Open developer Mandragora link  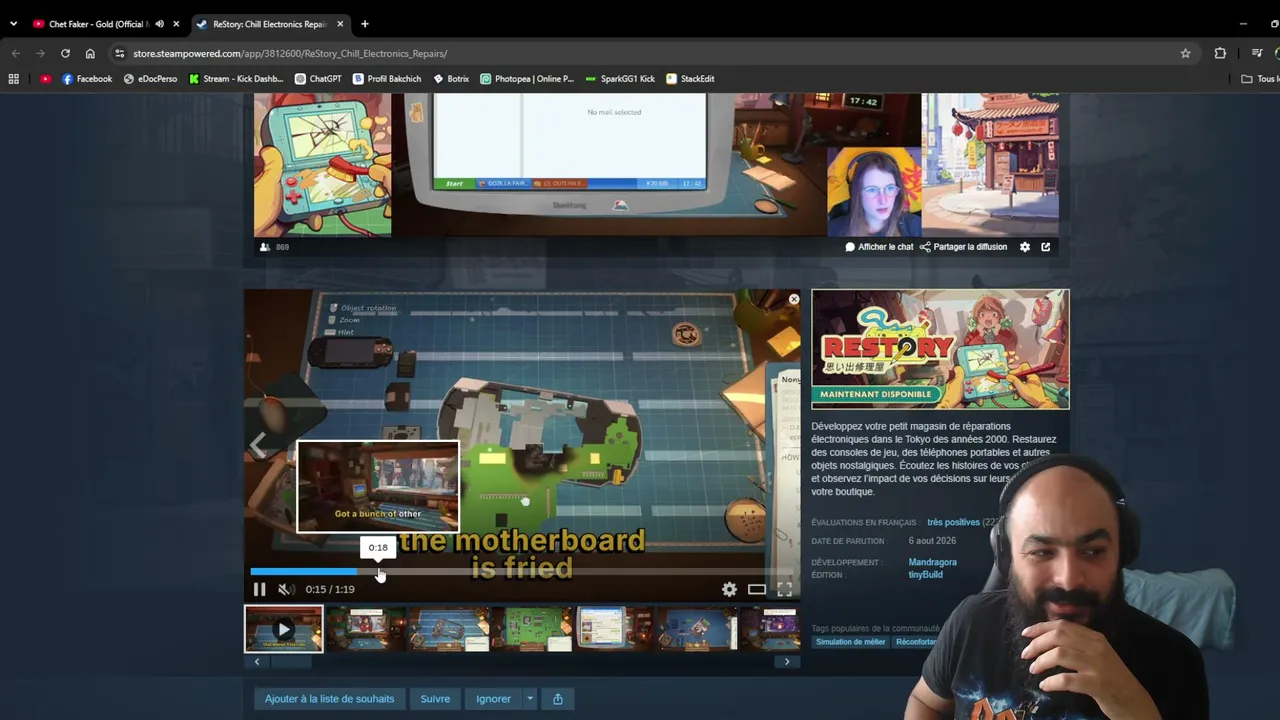click(x=932, y=562)
